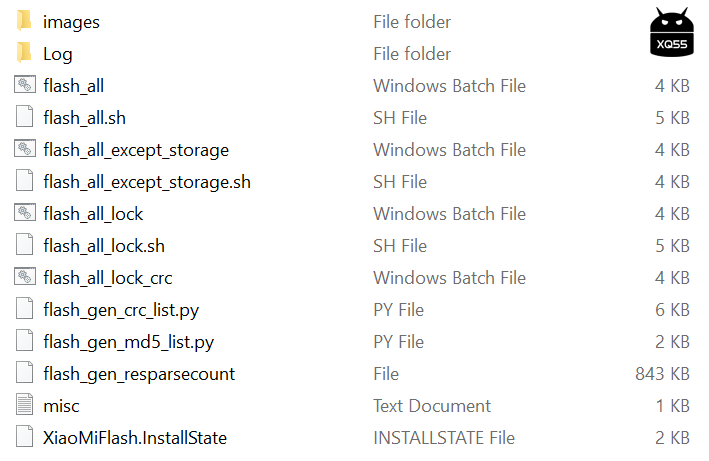709x461 pixels.
Task: Click the XiaoMiFlash.InstallState file icon
Action: click(x=25, y=437)
